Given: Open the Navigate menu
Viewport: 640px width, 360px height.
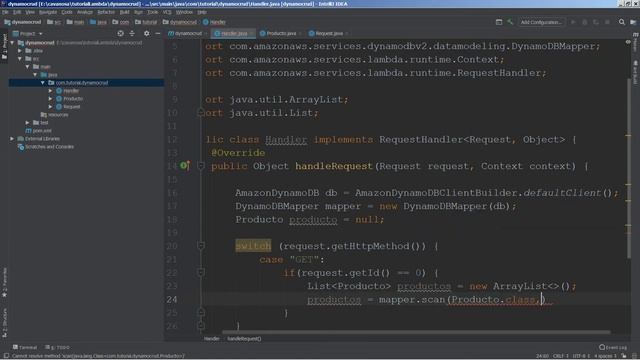Looking at the screenshot, I should (48, 12).
